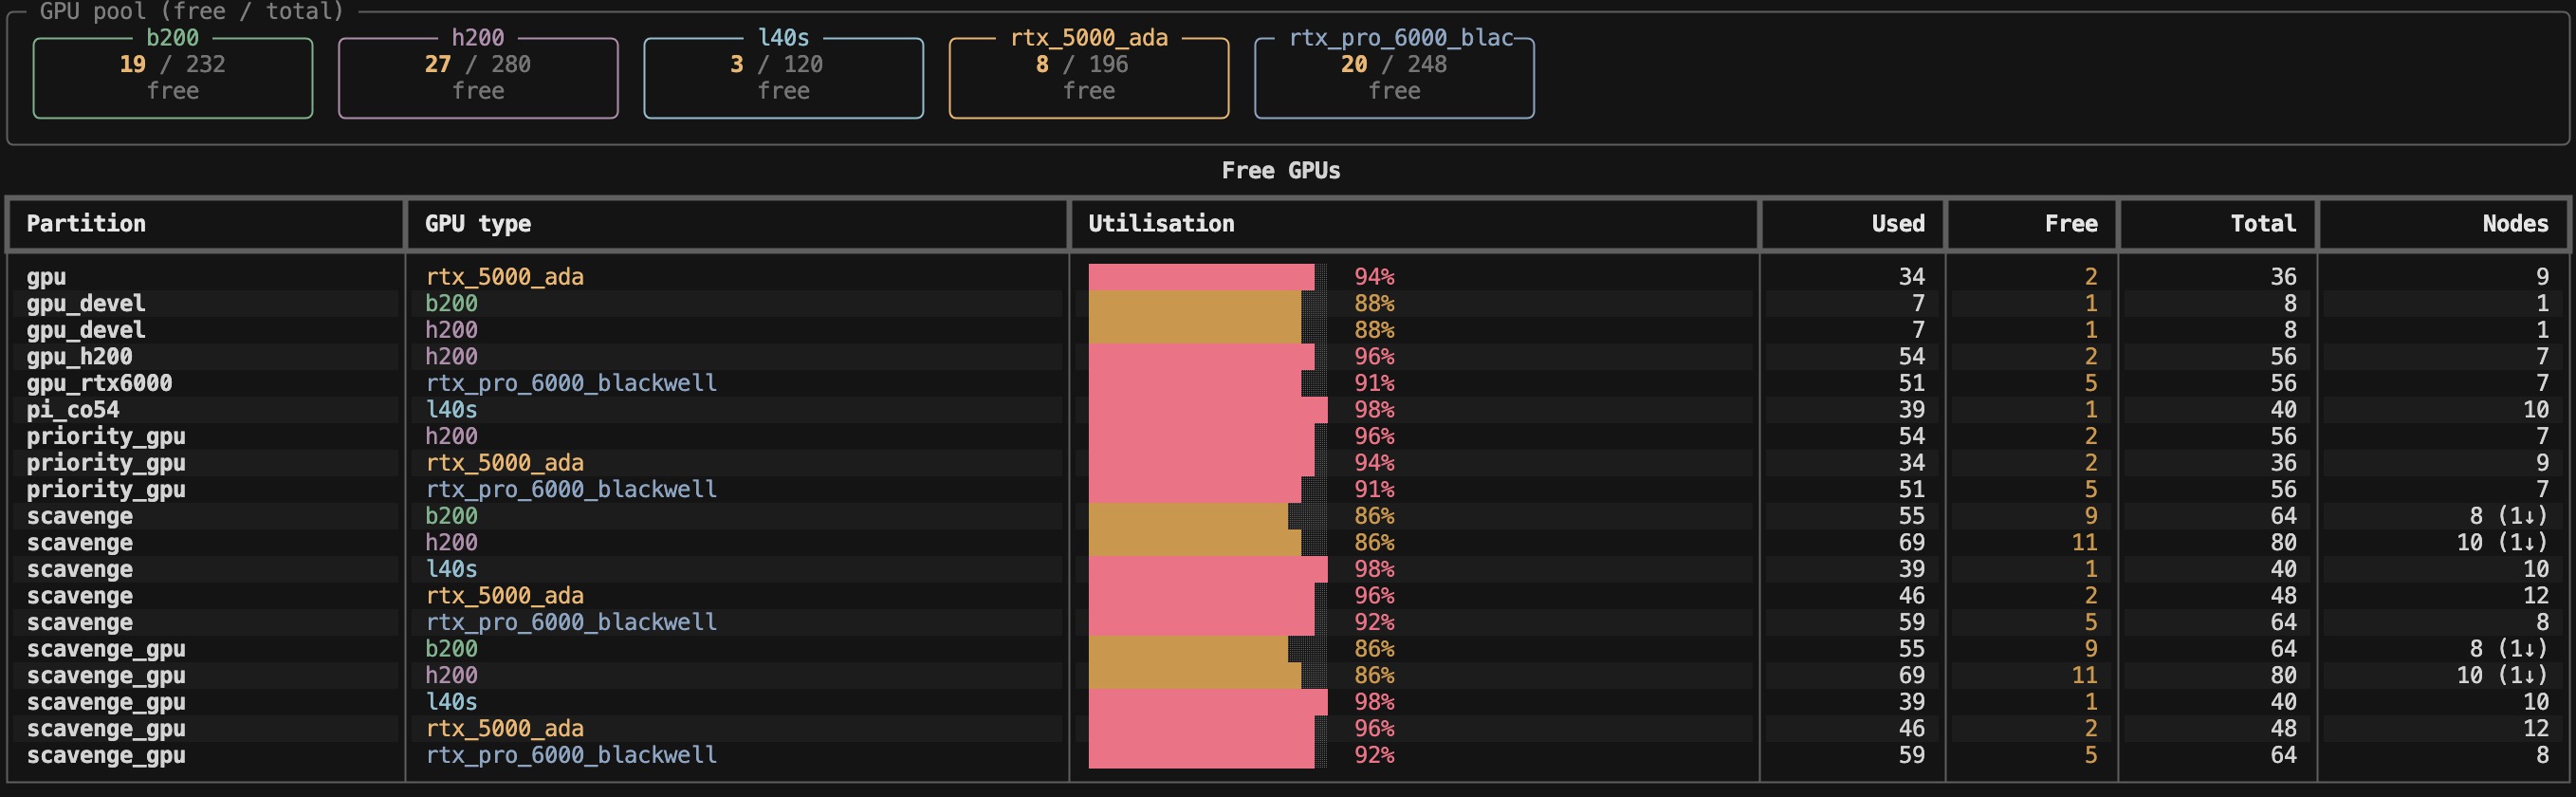Image resolution: width=2576 pixels, height=797 pixels.
Task: Click Free value 5 in the gpu_rtx6000 row
Action: 2091,383
